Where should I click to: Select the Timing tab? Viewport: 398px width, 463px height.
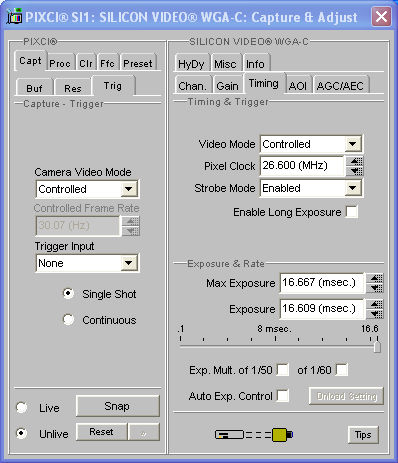coord(264,83)
